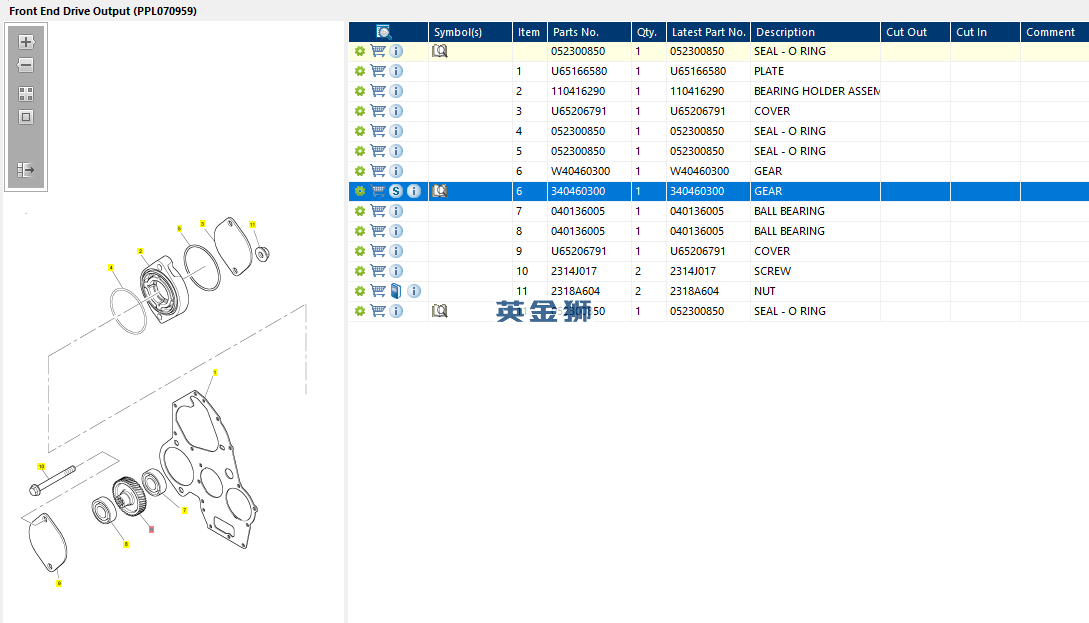Zoom out of the parts diagram
Viewport: 1089px width, 623px height.
[26, 65]
